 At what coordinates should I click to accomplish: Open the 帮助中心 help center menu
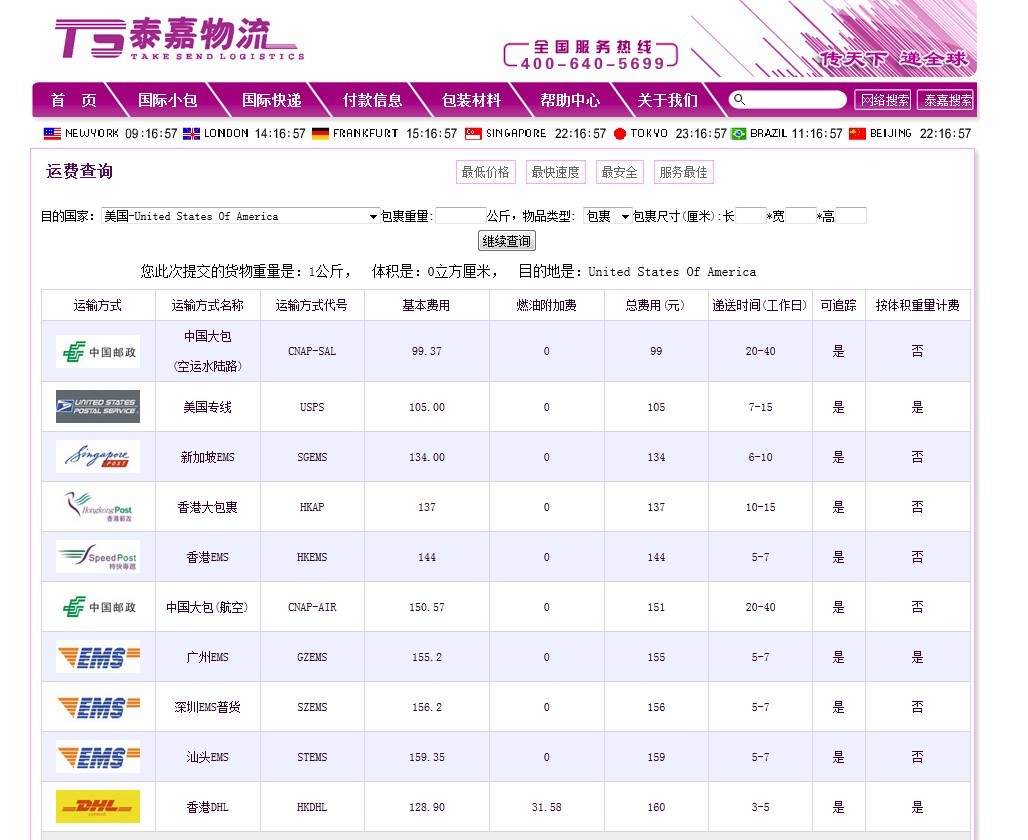570,100
